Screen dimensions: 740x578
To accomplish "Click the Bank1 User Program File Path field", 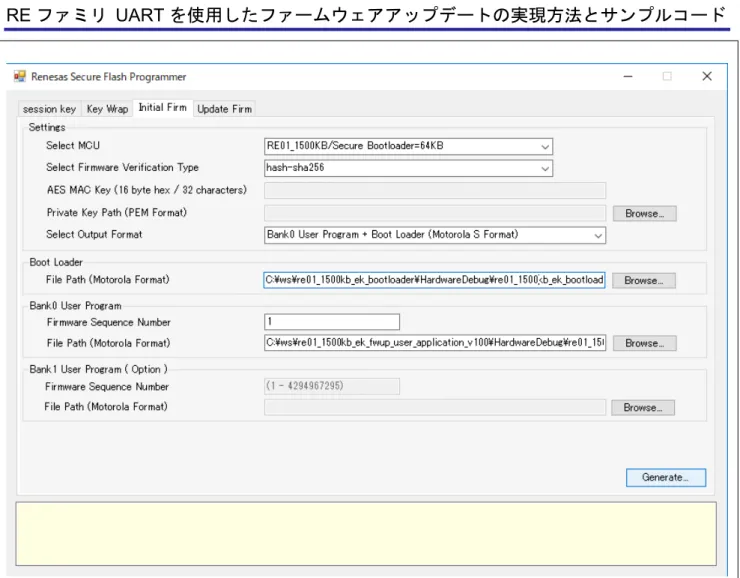I will (435, 407).
